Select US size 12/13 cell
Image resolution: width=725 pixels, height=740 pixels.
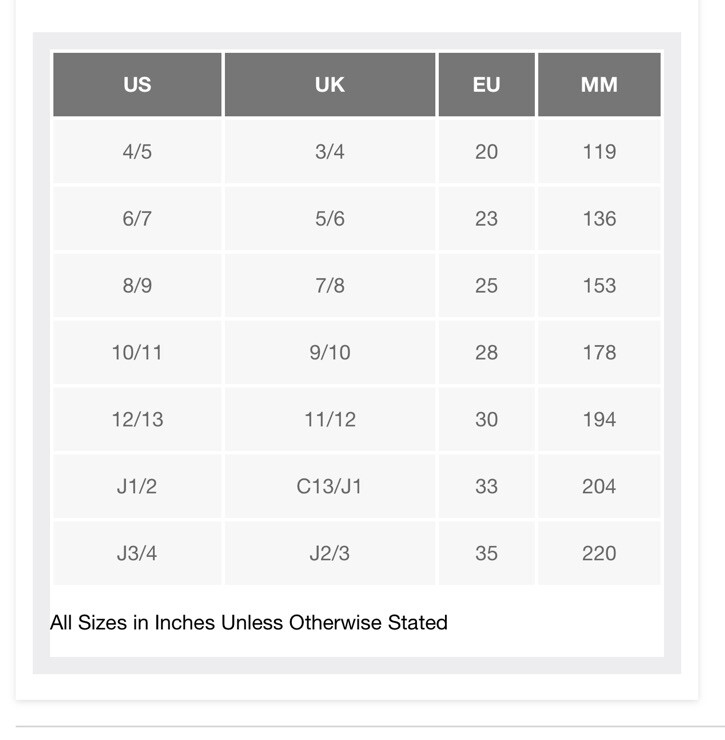pos(137,420)
